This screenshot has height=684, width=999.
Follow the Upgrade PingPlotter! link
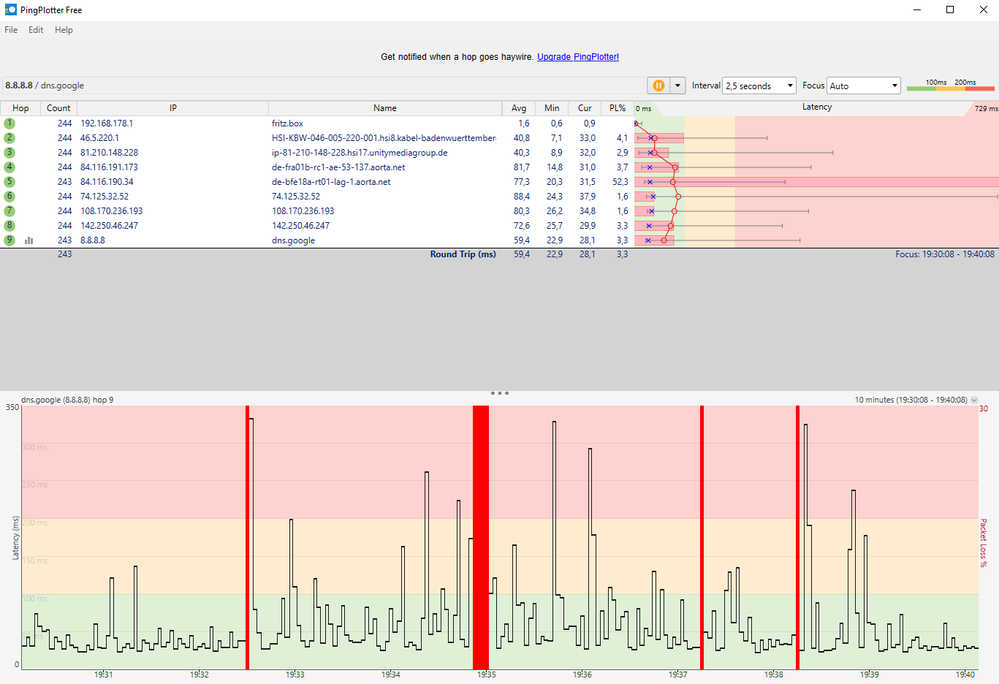tap(578, 57)
